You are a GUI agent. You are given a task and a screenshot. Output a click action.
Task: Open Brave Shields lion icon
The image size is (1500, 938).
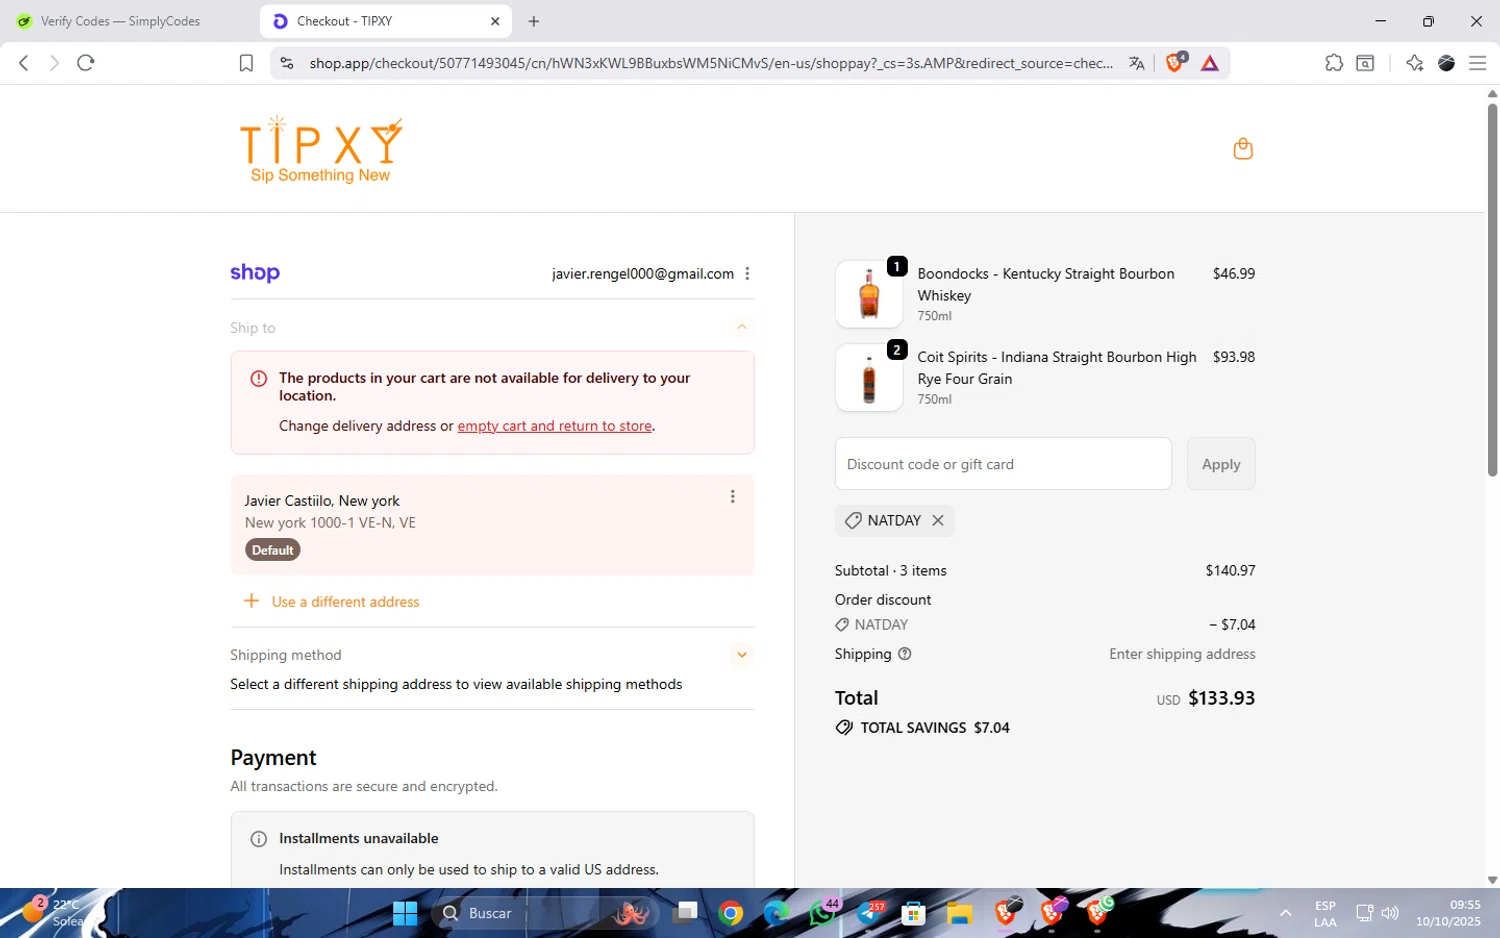[x=1175, y=63]
